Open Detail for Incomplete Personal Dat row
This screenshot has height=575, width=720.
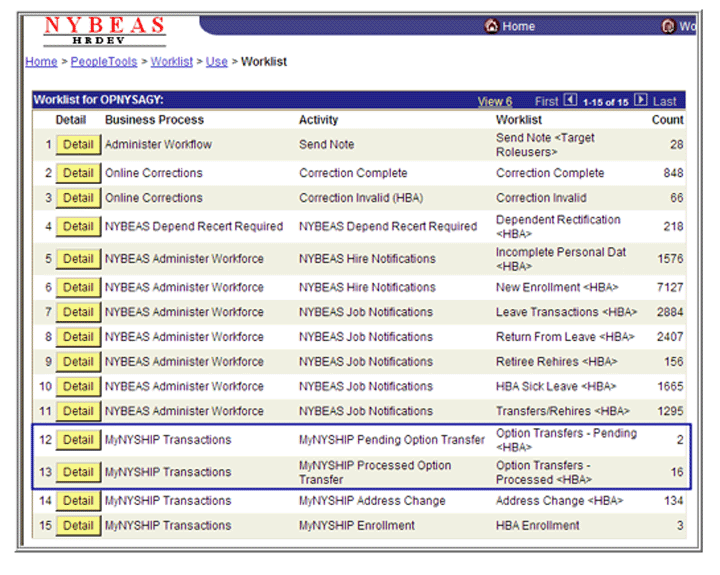coord(78,259)
